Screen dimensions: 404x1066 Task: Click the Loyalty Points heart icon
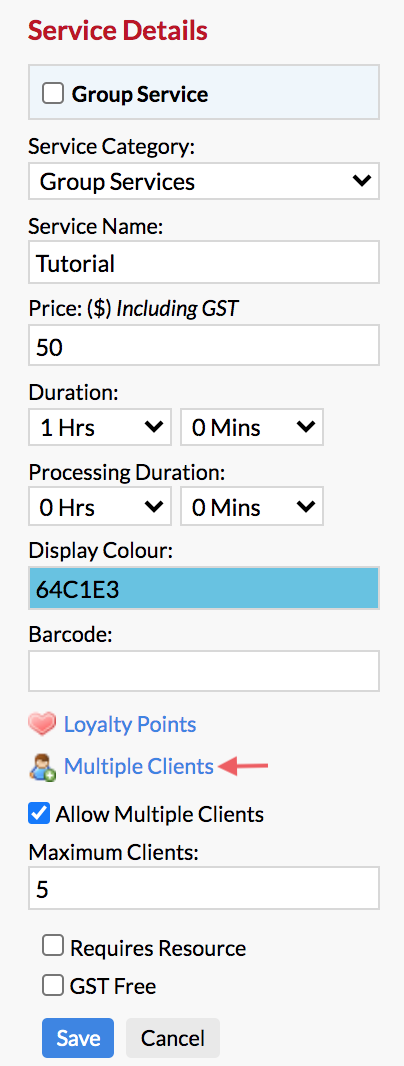coord(42,725)
